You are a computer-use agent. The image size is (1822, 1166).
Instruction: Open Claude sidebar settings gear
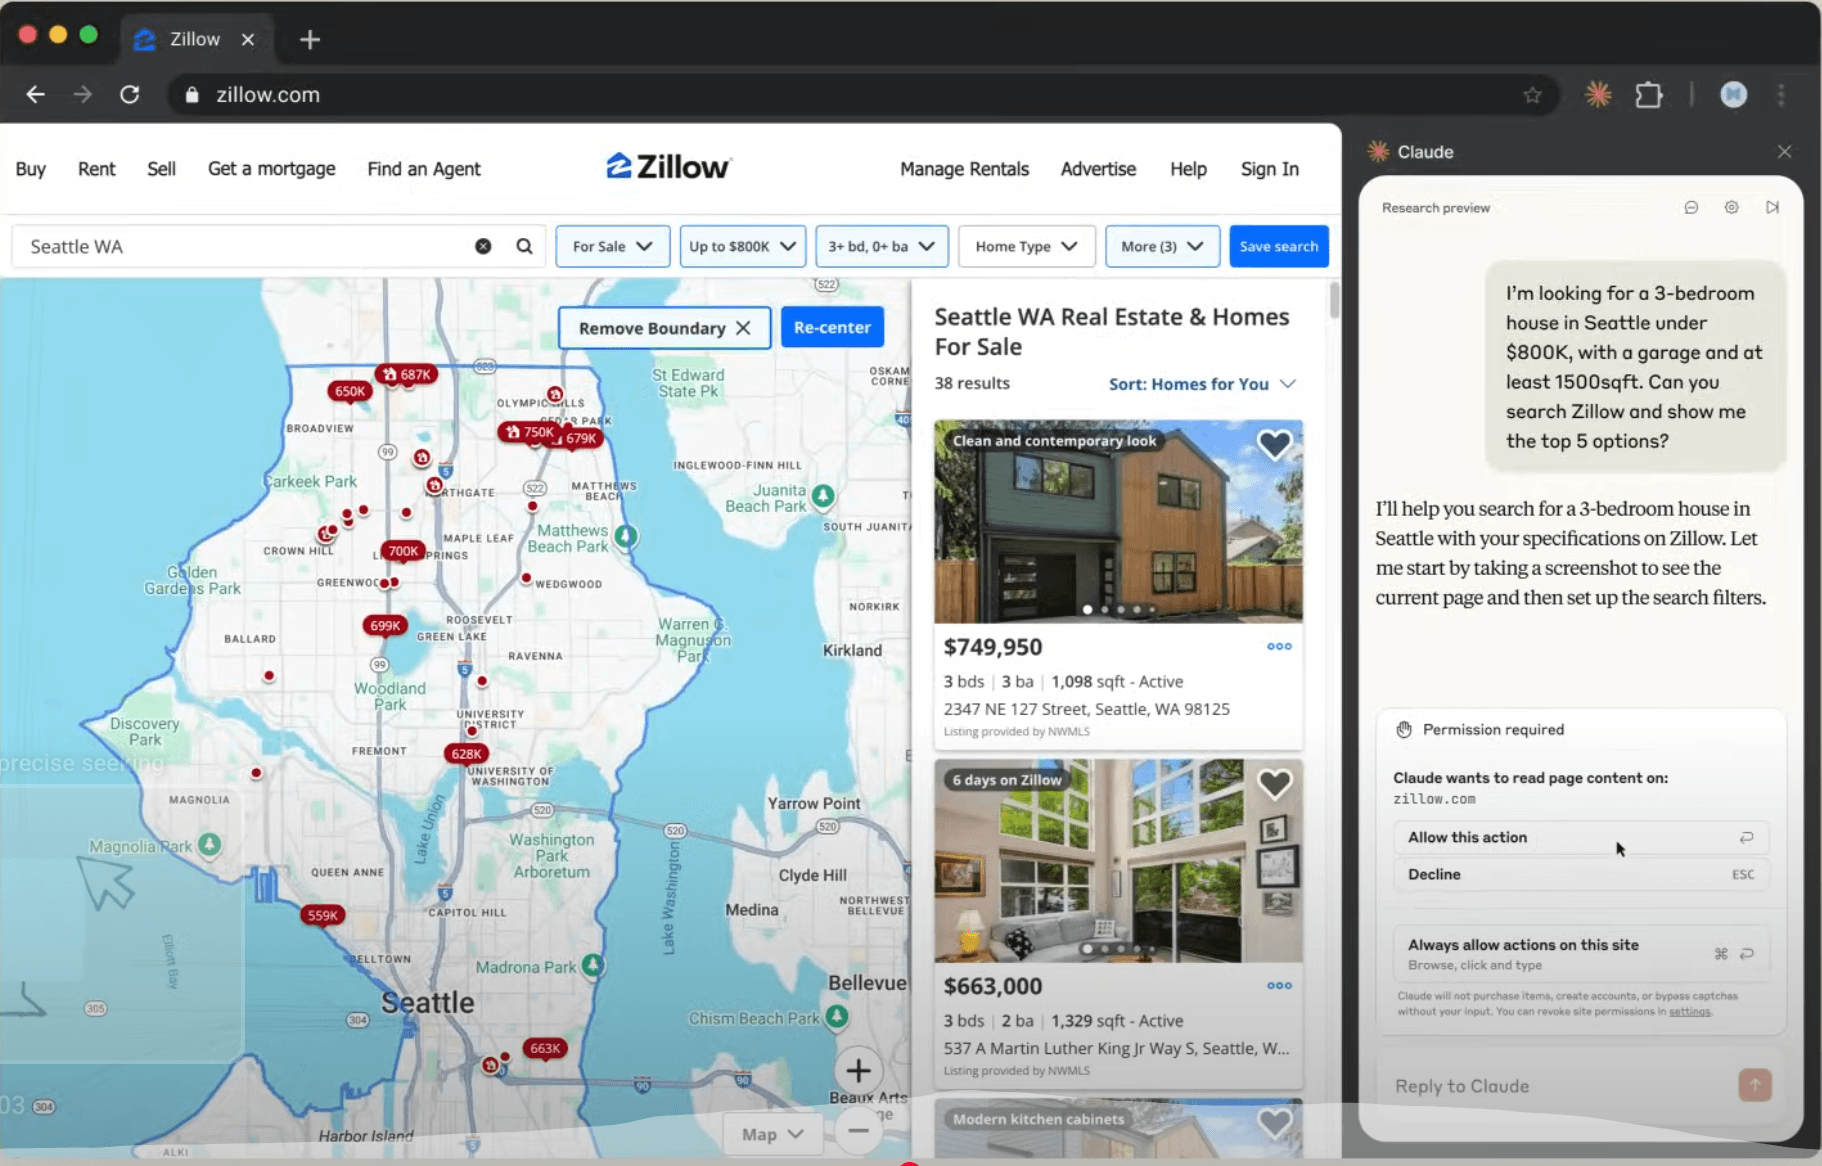(x=1731, y=207)
